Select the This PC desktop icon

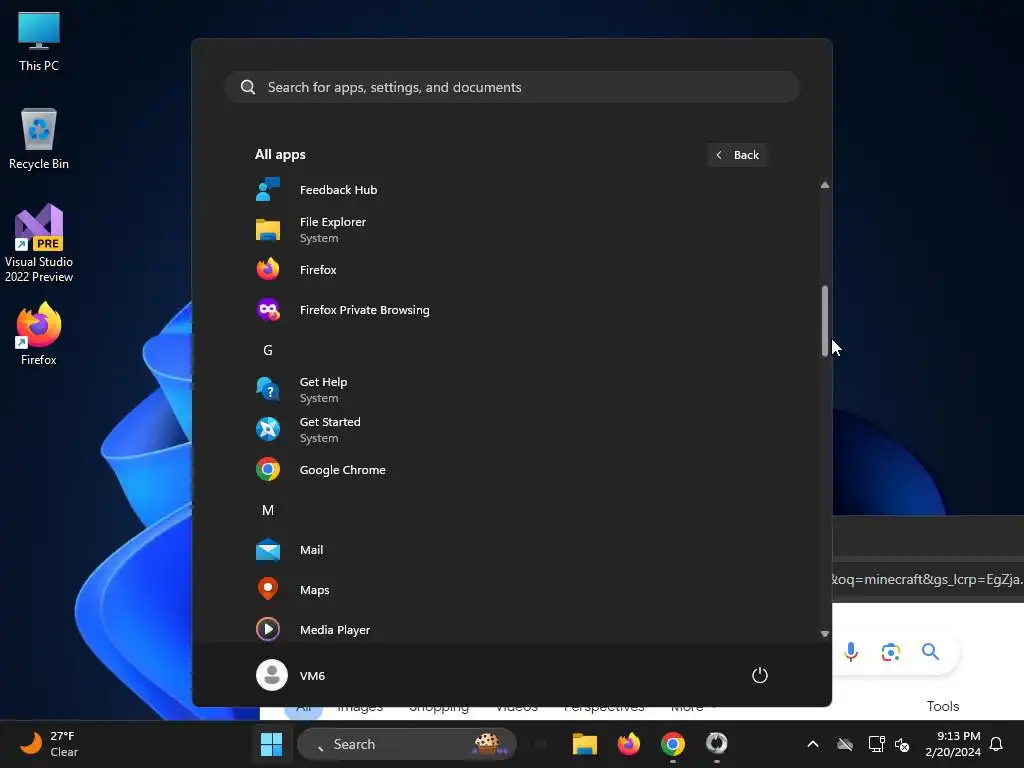pos(39,42)
